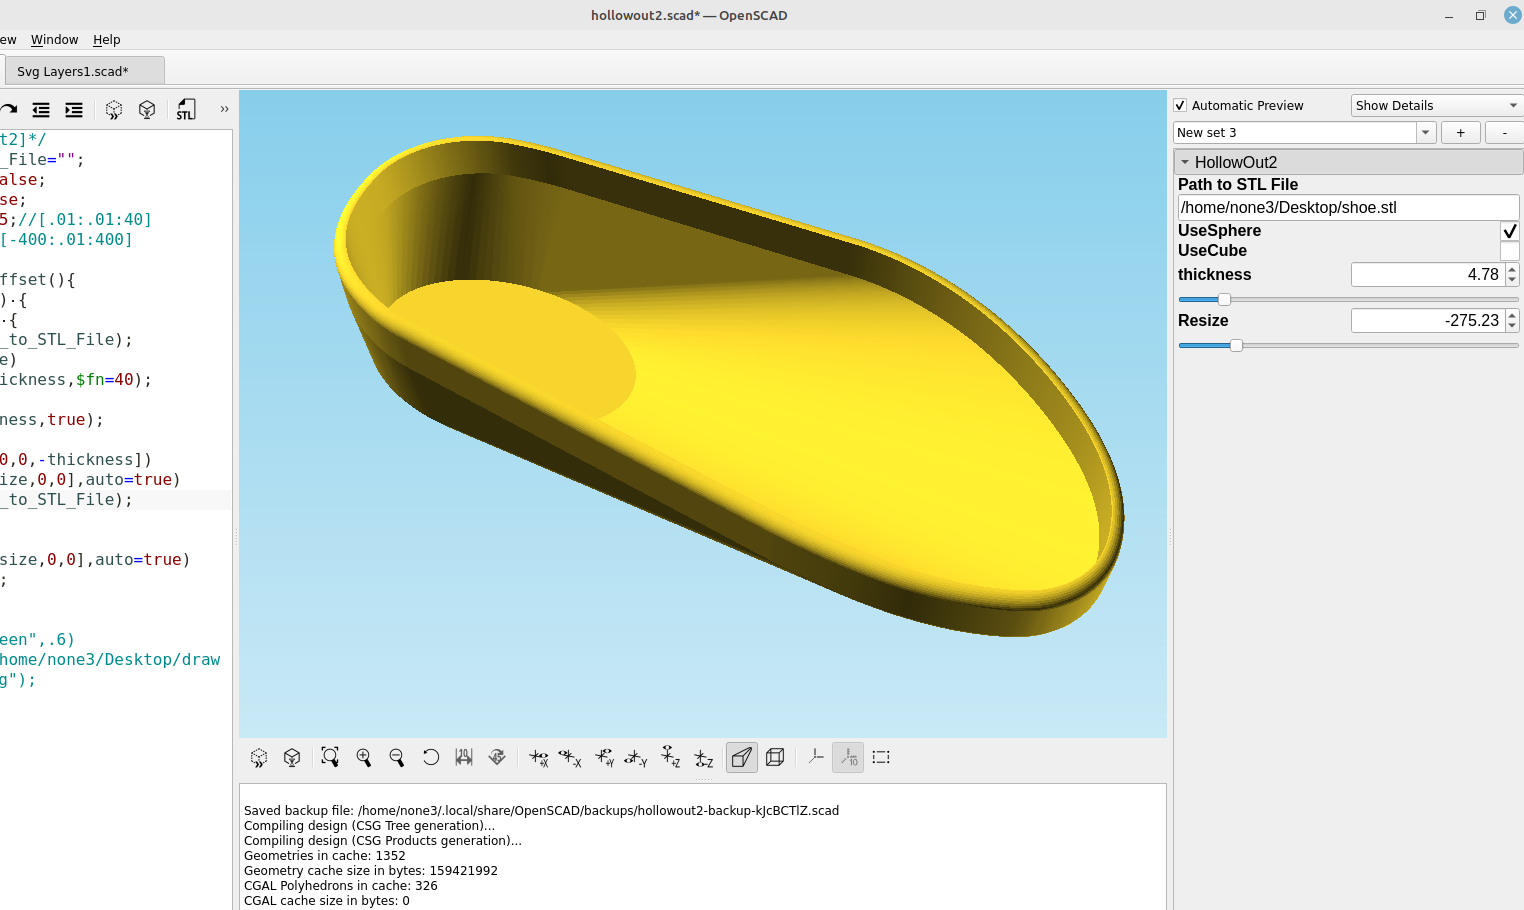Viewport: 1524px width, 910px height.
Task: Toggle Show Axes icon
Action: point(816,757)
